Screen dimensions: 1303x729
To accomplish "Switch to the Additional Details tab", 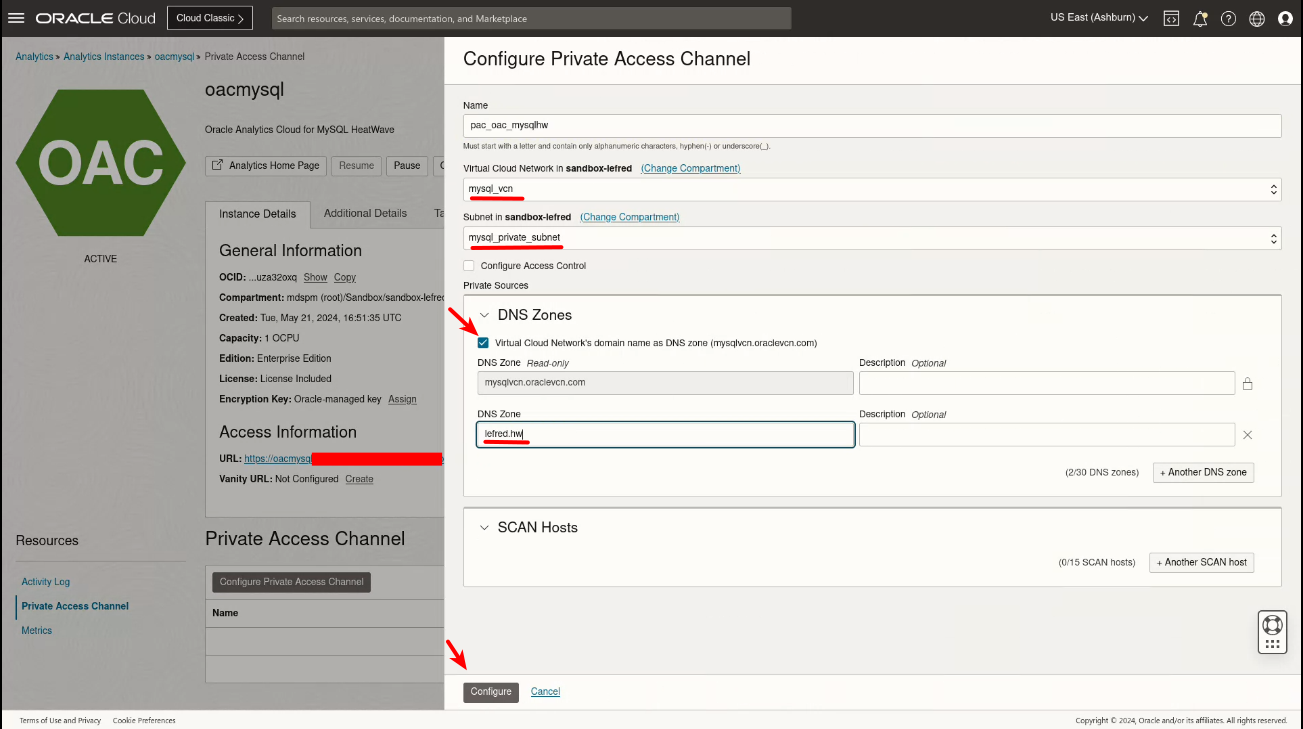I will point(365,214).
